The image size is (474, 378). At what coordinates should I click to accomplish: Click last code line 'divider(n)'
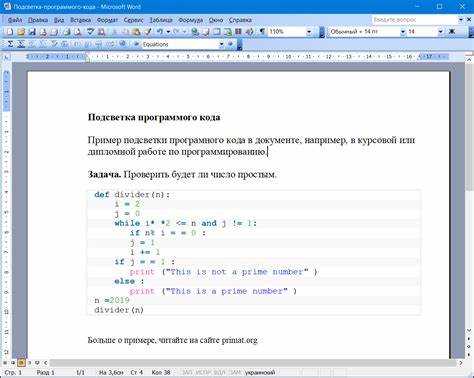[119, 310]
